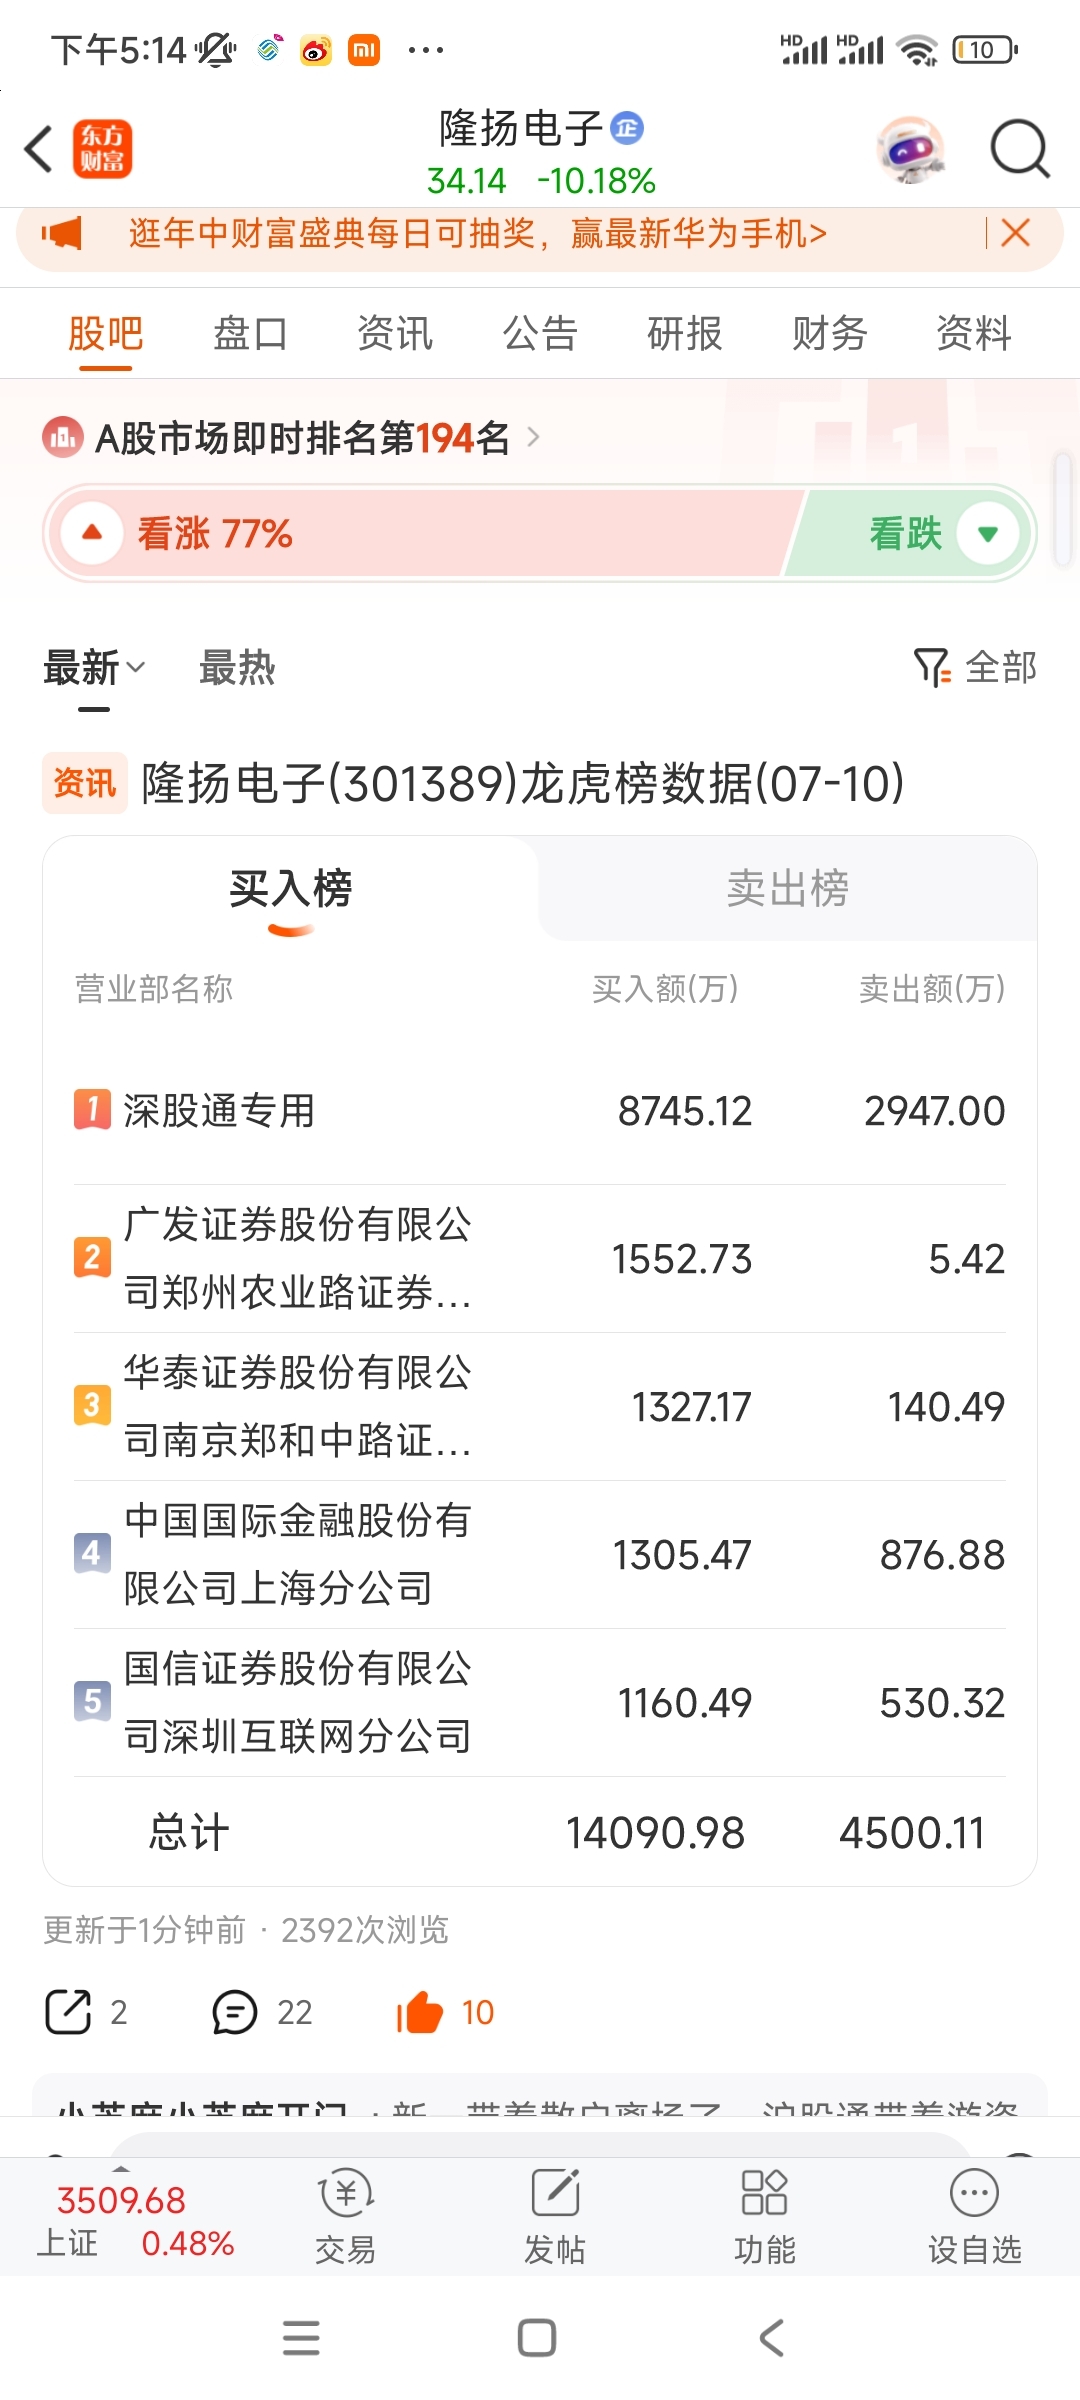
Task: Select the 中国国际金融 上海分公司 row
Action: point(540,1555)
